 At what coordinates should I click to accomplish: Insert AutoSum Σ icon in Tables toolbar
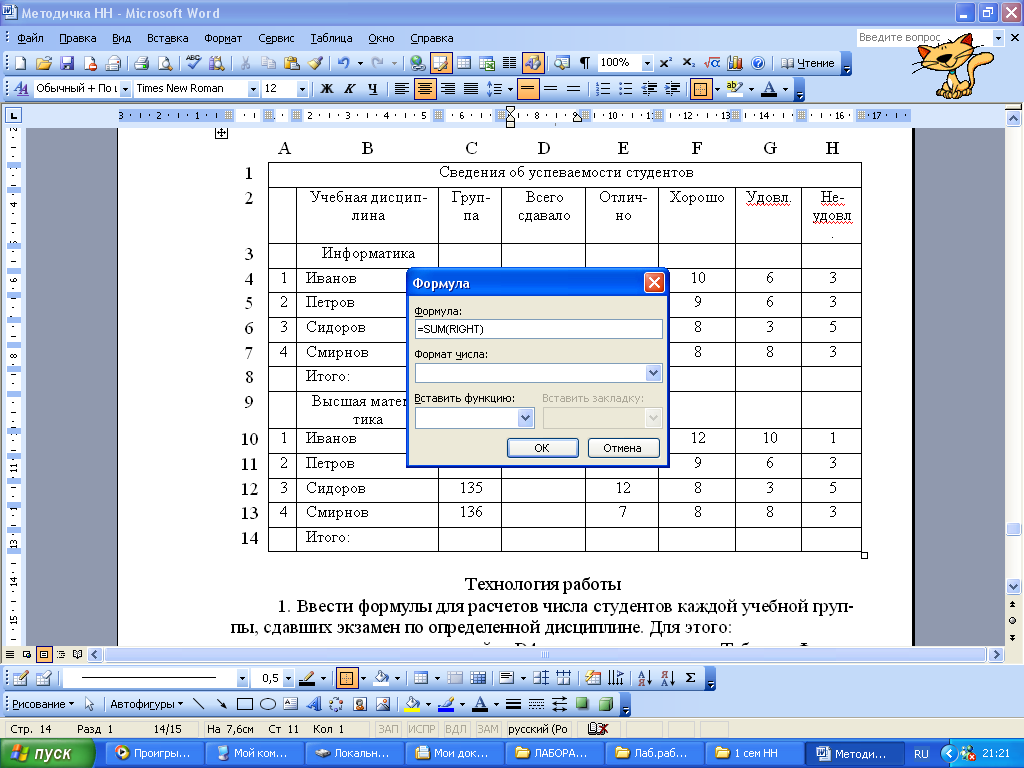pos(690,679)
